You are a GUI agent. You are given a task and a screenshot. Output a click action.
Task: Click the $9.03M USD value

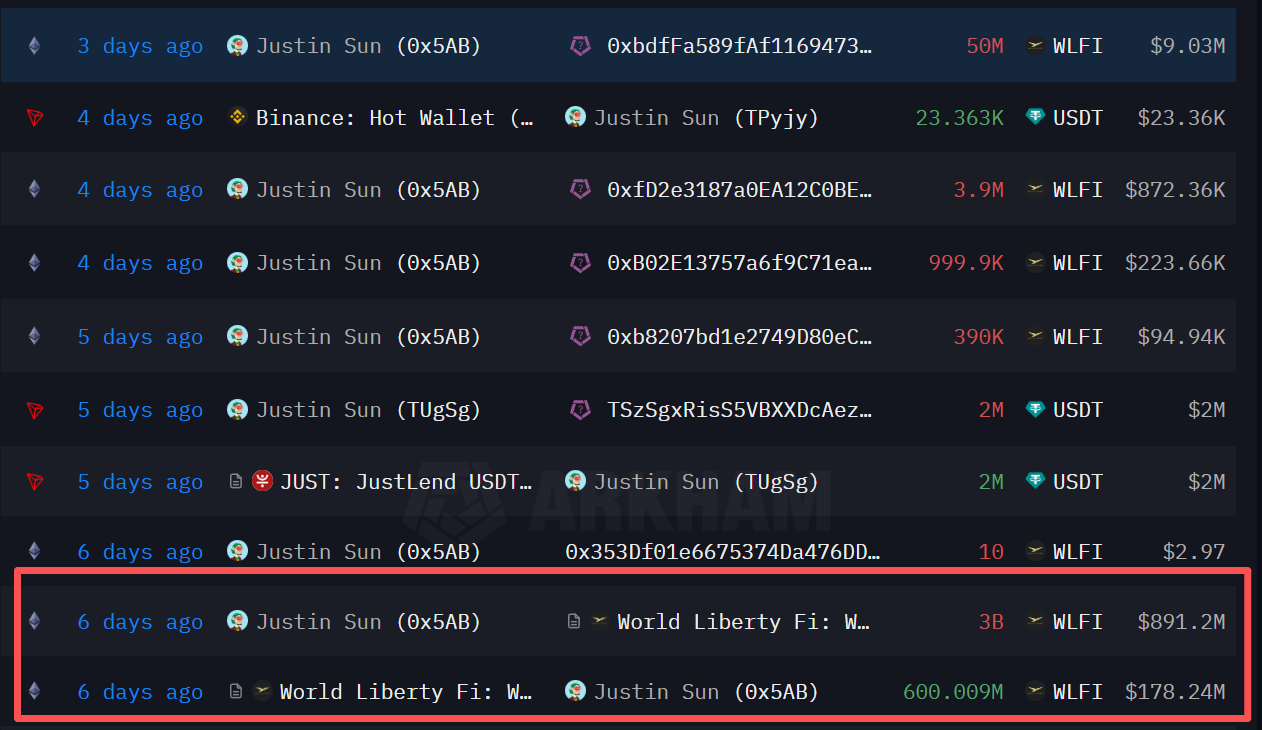1187,45
